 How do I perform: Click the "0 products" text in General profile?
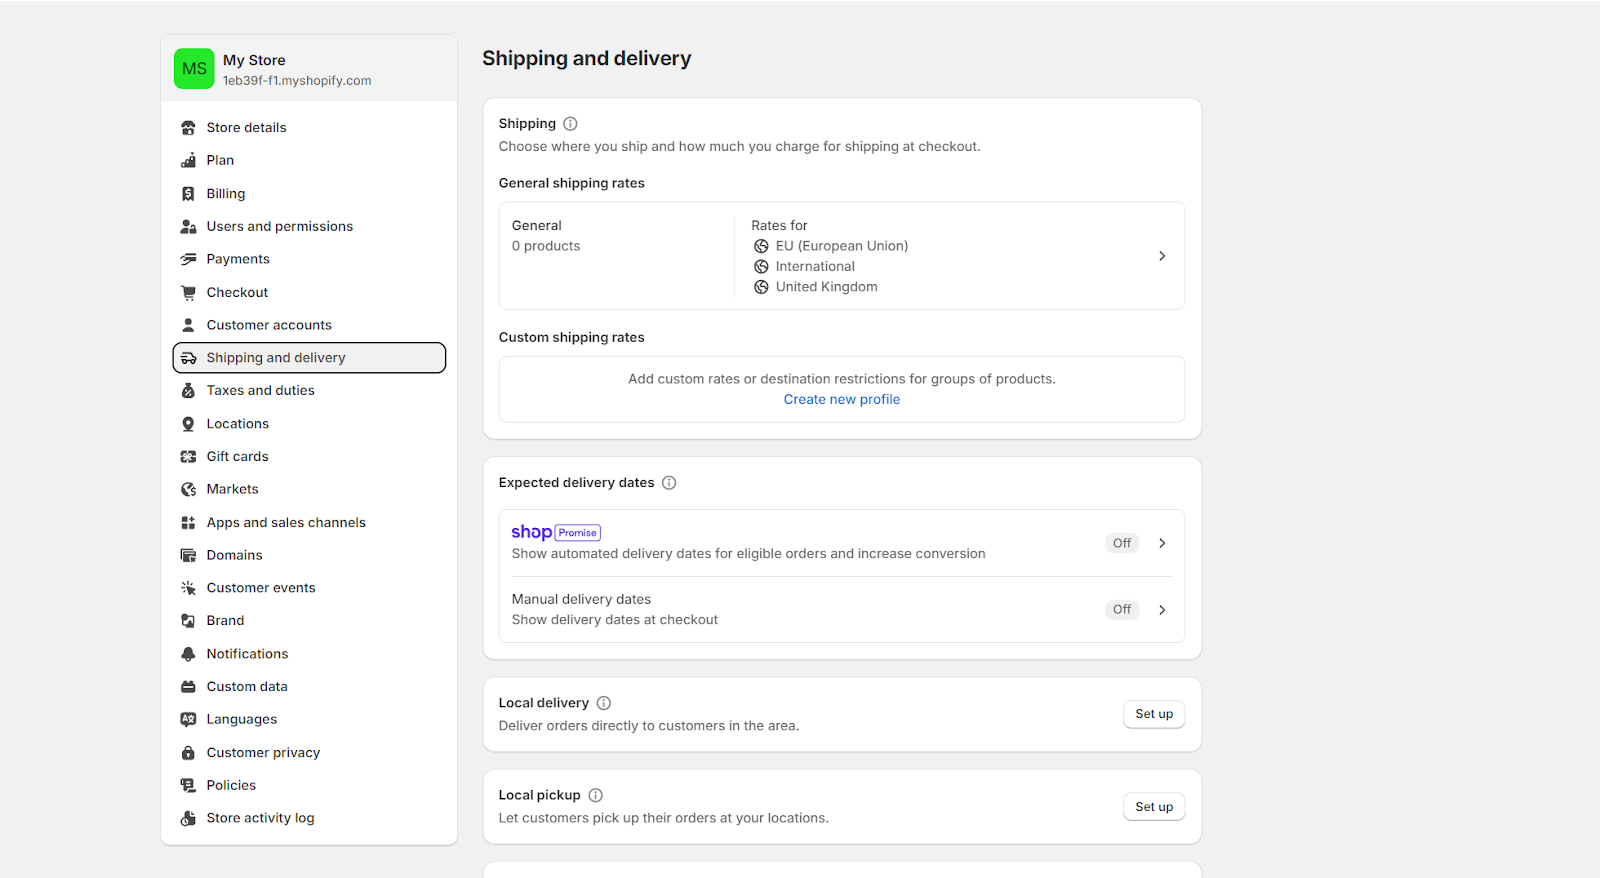(x=546, y=246)
